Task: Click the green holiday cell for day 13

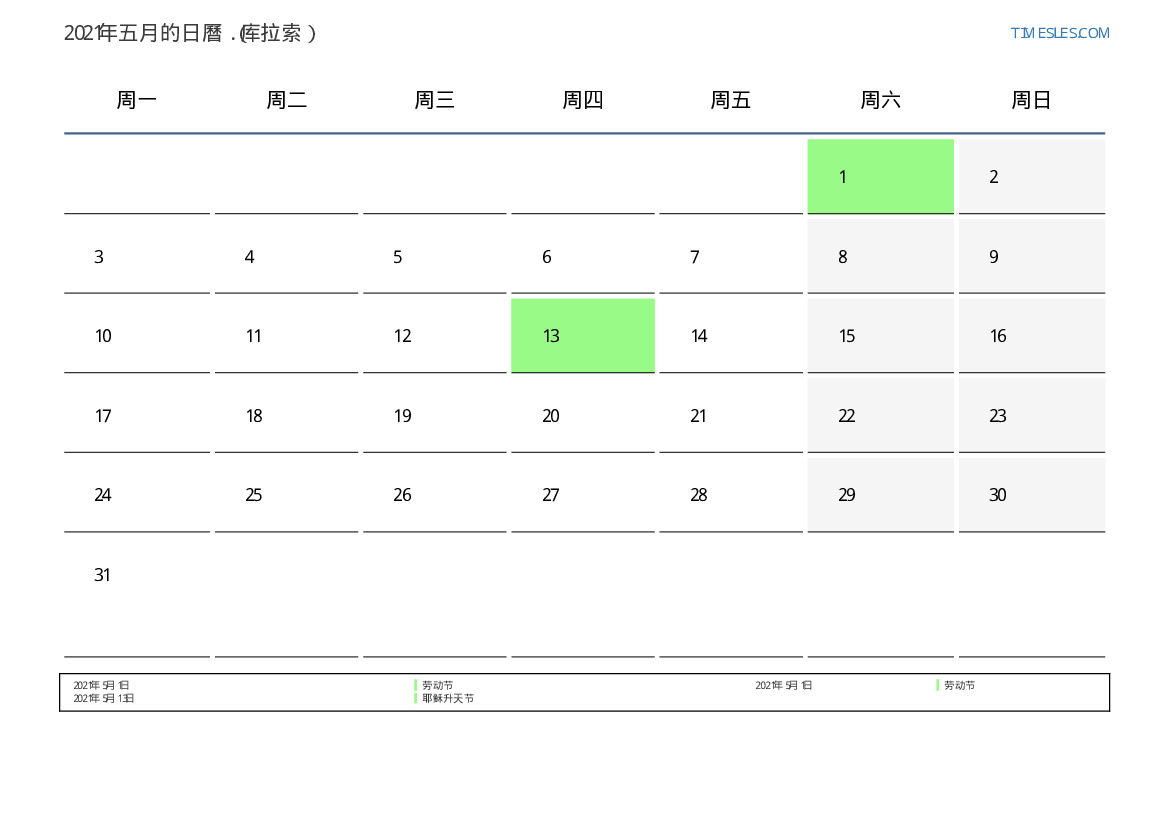Action: pyautogui.click(x=583, y=336)
